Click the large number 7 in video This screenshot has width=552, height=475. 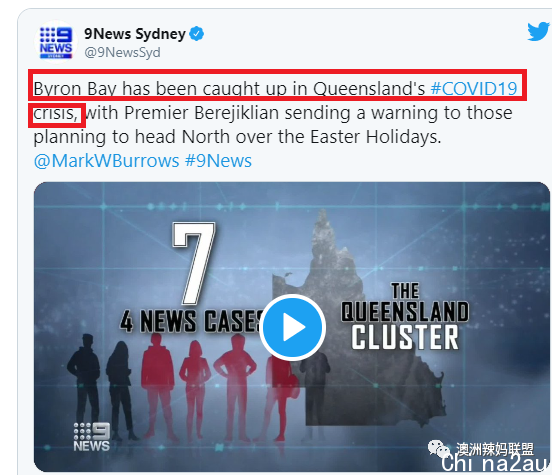tap(193, 263)
